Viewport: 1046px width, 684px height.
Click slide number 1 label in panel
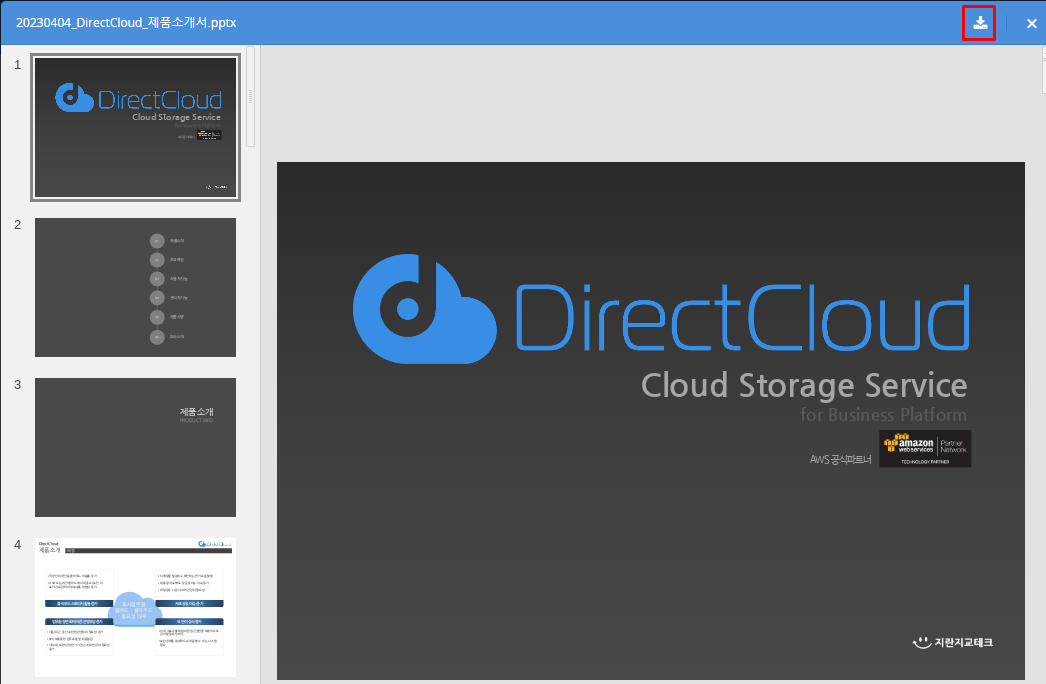pyautogui.click(x=17, y=65)
